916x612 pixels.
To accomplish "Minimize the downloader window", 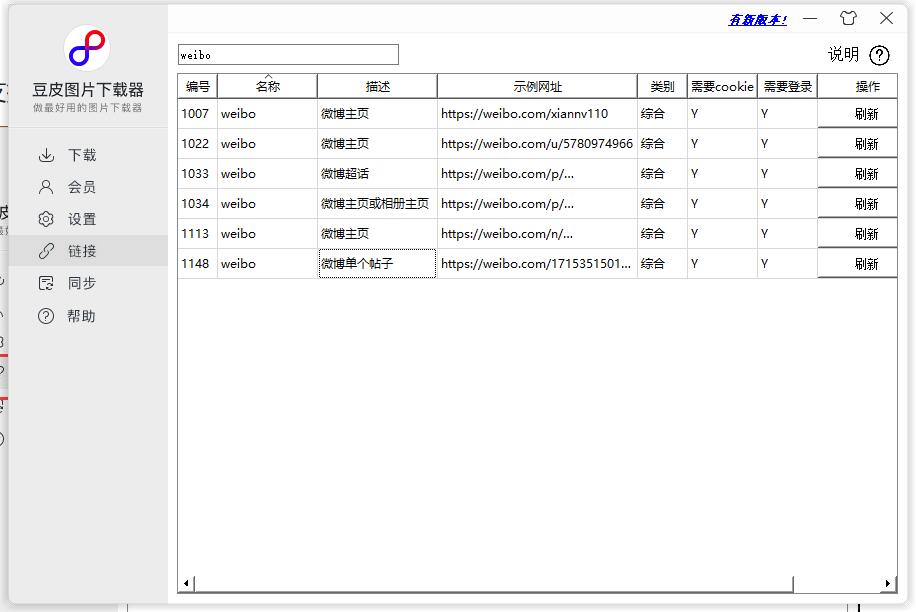I will point(810,19).
